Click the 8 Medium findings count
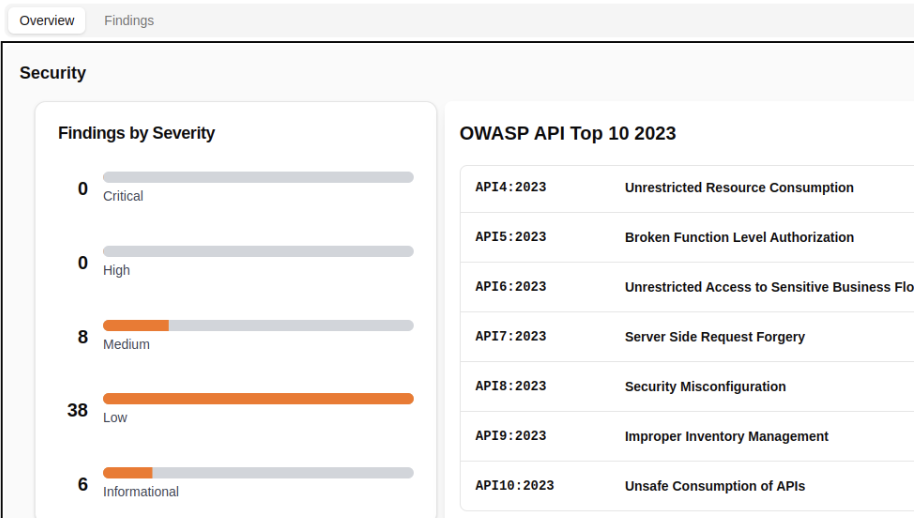The image size is (924, 518). coord(83,337)
